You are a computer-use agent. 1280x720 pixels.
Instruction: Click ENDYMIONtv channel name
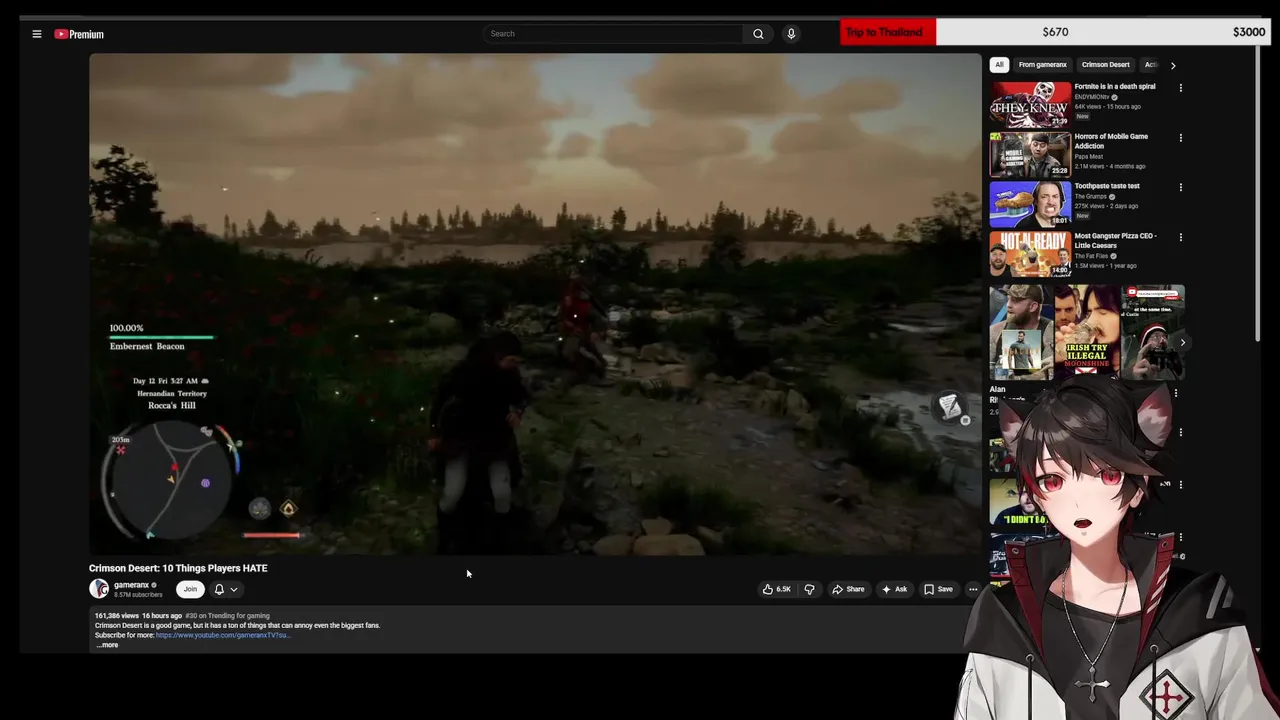pos(1092,97)
